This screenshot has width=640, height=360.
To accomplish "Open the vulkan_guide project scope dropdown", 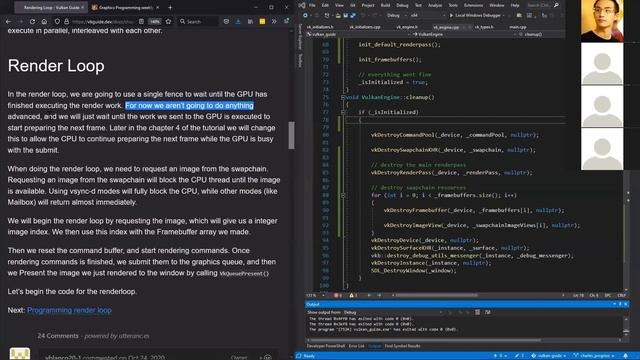I will tap(358, 35).
